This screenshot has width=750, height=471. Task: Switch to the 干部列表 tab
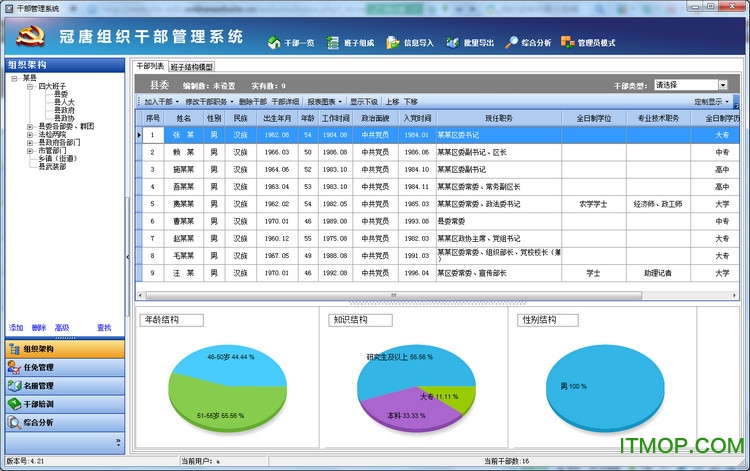[x=150, y=66]
